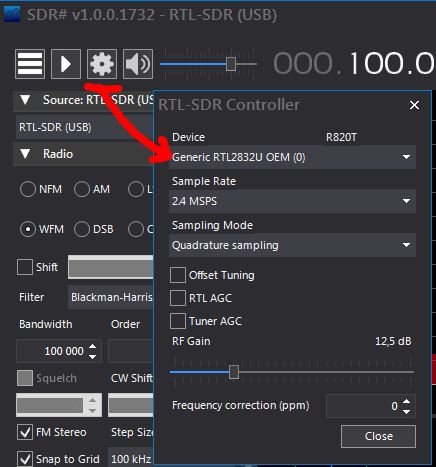Toggle the RTL AGC checkbox
This screenshot has height=467, width=436.
coord(178,298)
